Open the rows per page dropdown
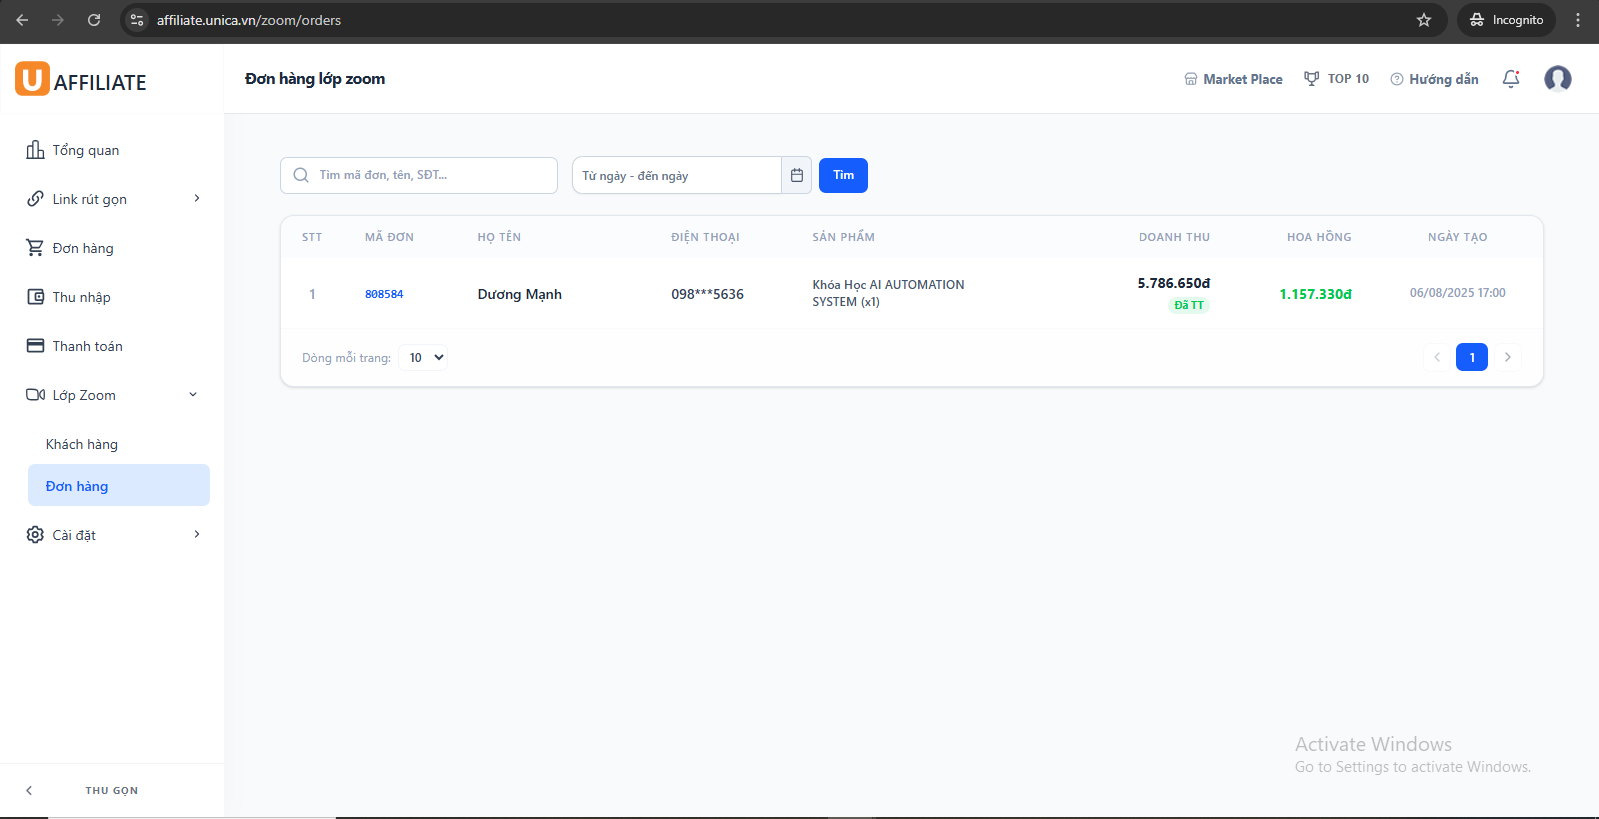The width and height of the screenshot is (1599, 819). (423, 358)
